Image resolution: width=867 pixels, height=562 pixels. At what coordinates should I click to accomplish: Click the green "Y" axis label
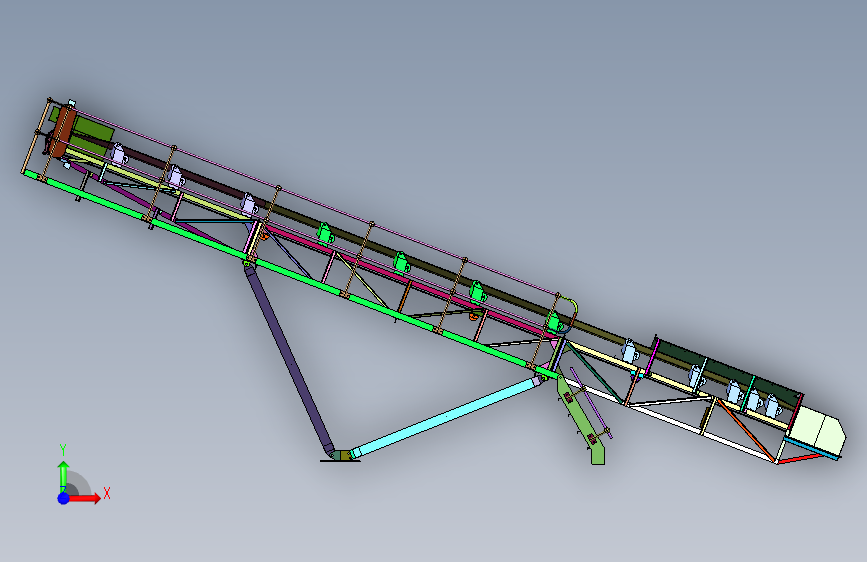click(63, 450)
